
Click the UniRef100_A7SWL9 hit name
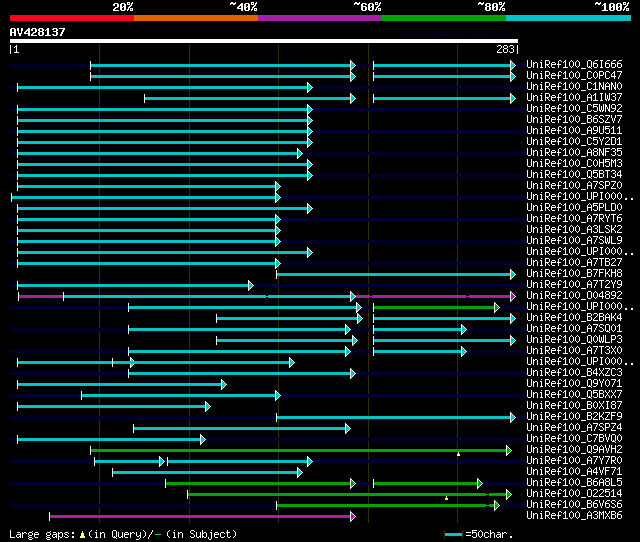click(574, 241)
